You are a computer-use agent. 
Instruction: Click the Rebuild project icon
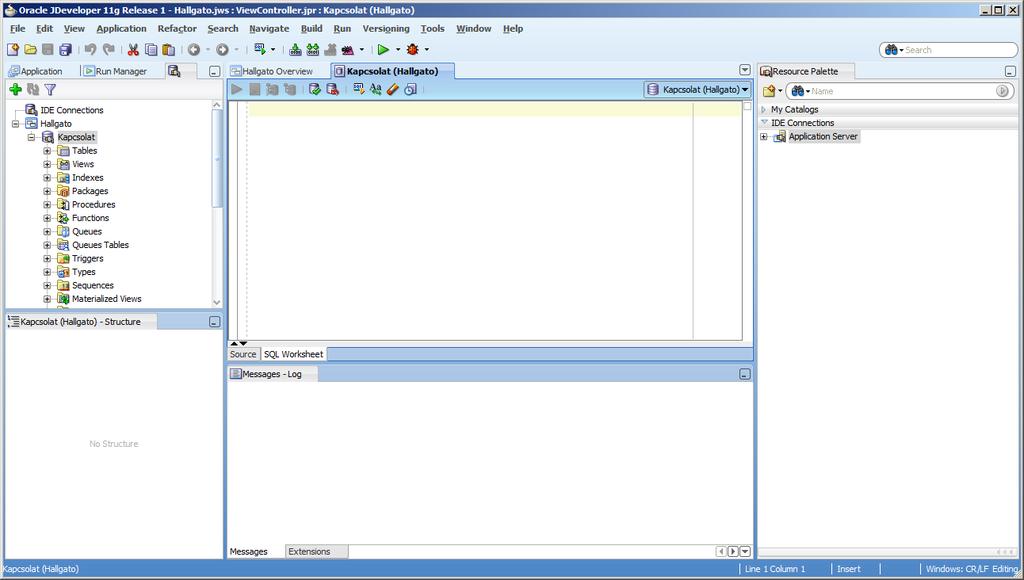pyautogui.click(x=313, y=50)
